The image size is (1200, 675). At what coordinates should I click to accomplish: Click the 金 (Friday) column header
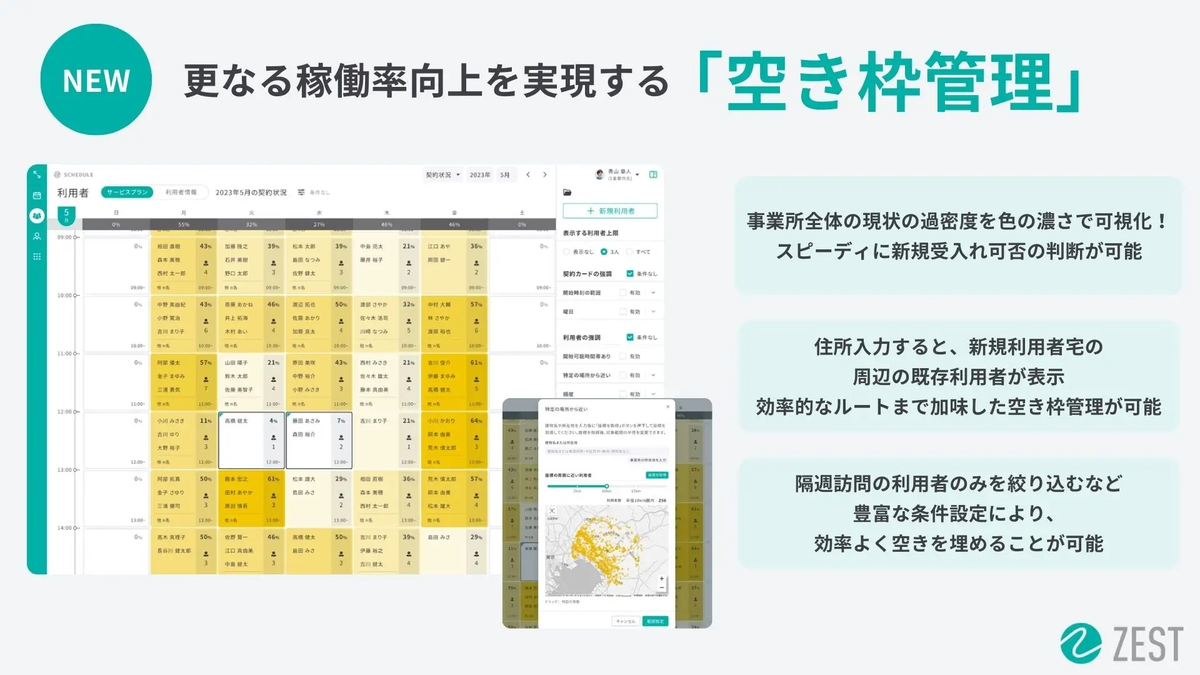(454, 212)
